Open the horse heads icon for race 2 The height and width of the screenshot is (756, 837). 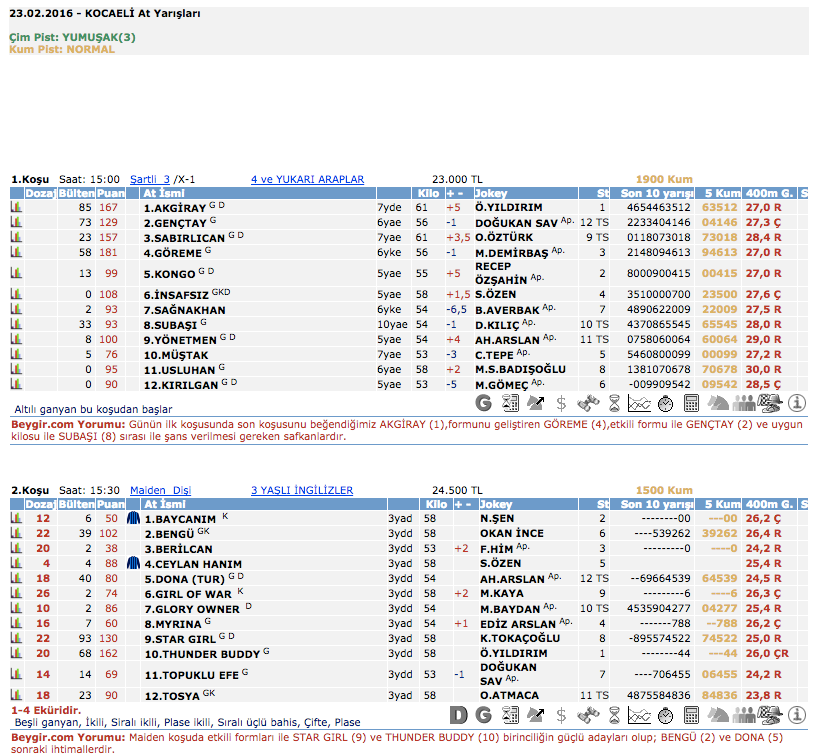coord(718,715)
